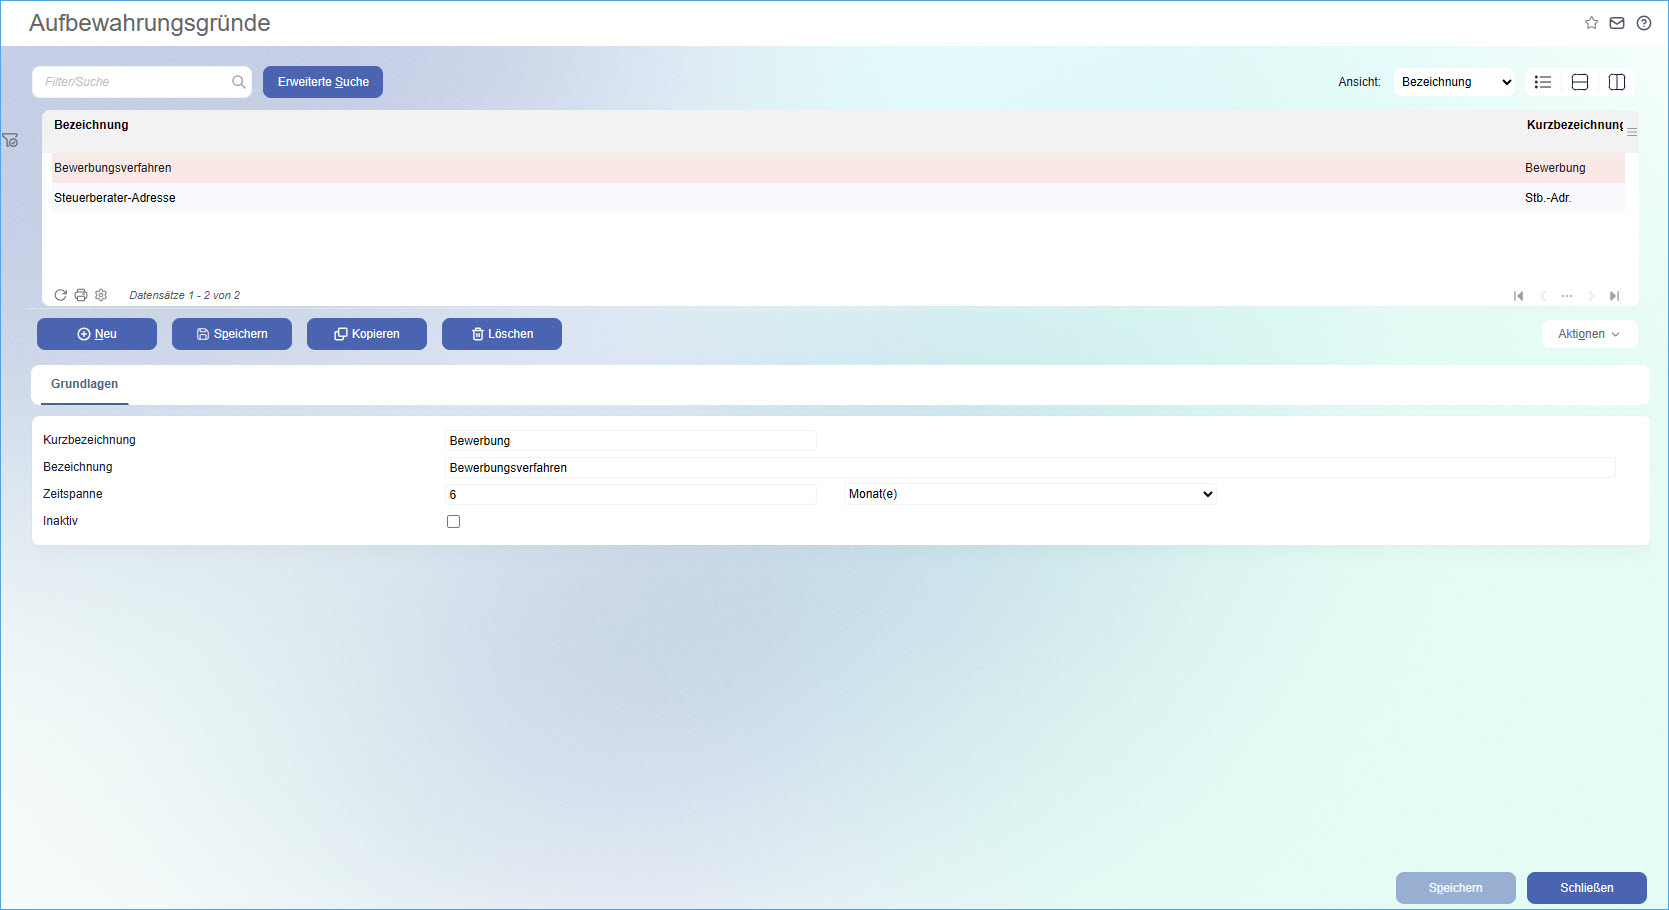Click the Kopieren button

tap(367, 334)
